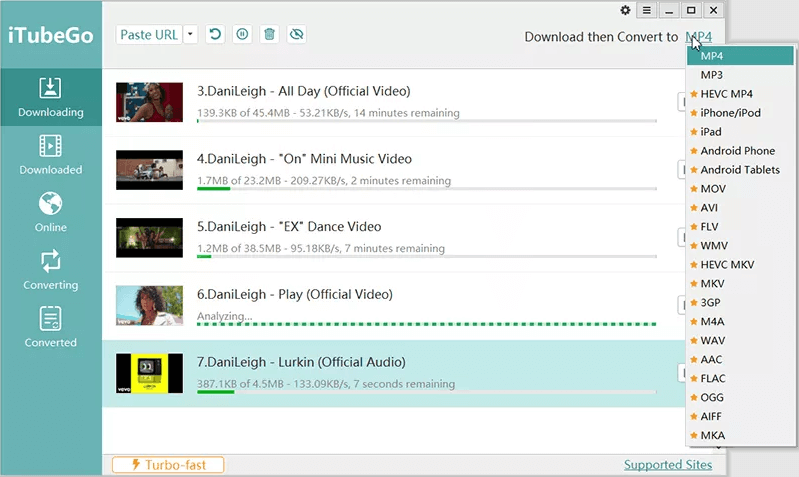This screenshot has height=477, width=799.
Task: Choose MOV format
Action: 740,189
